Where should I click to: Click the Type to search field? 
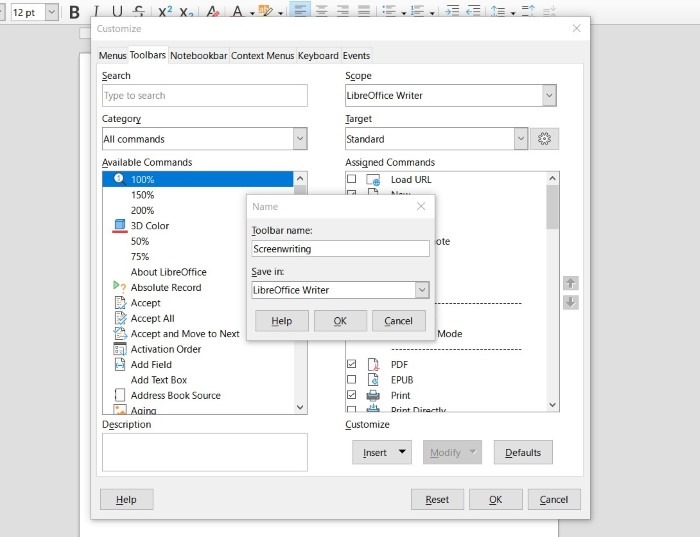(204, 96)
